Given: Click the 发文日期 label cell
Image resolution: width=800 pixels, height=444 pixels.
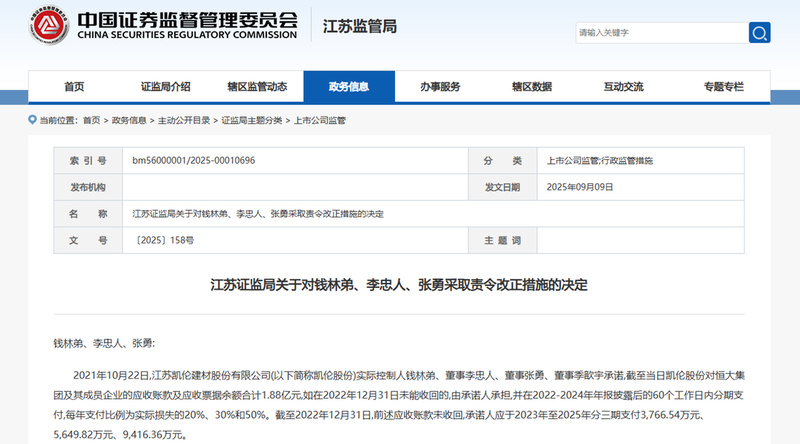Looking at the screenshot, I should 503,187.
